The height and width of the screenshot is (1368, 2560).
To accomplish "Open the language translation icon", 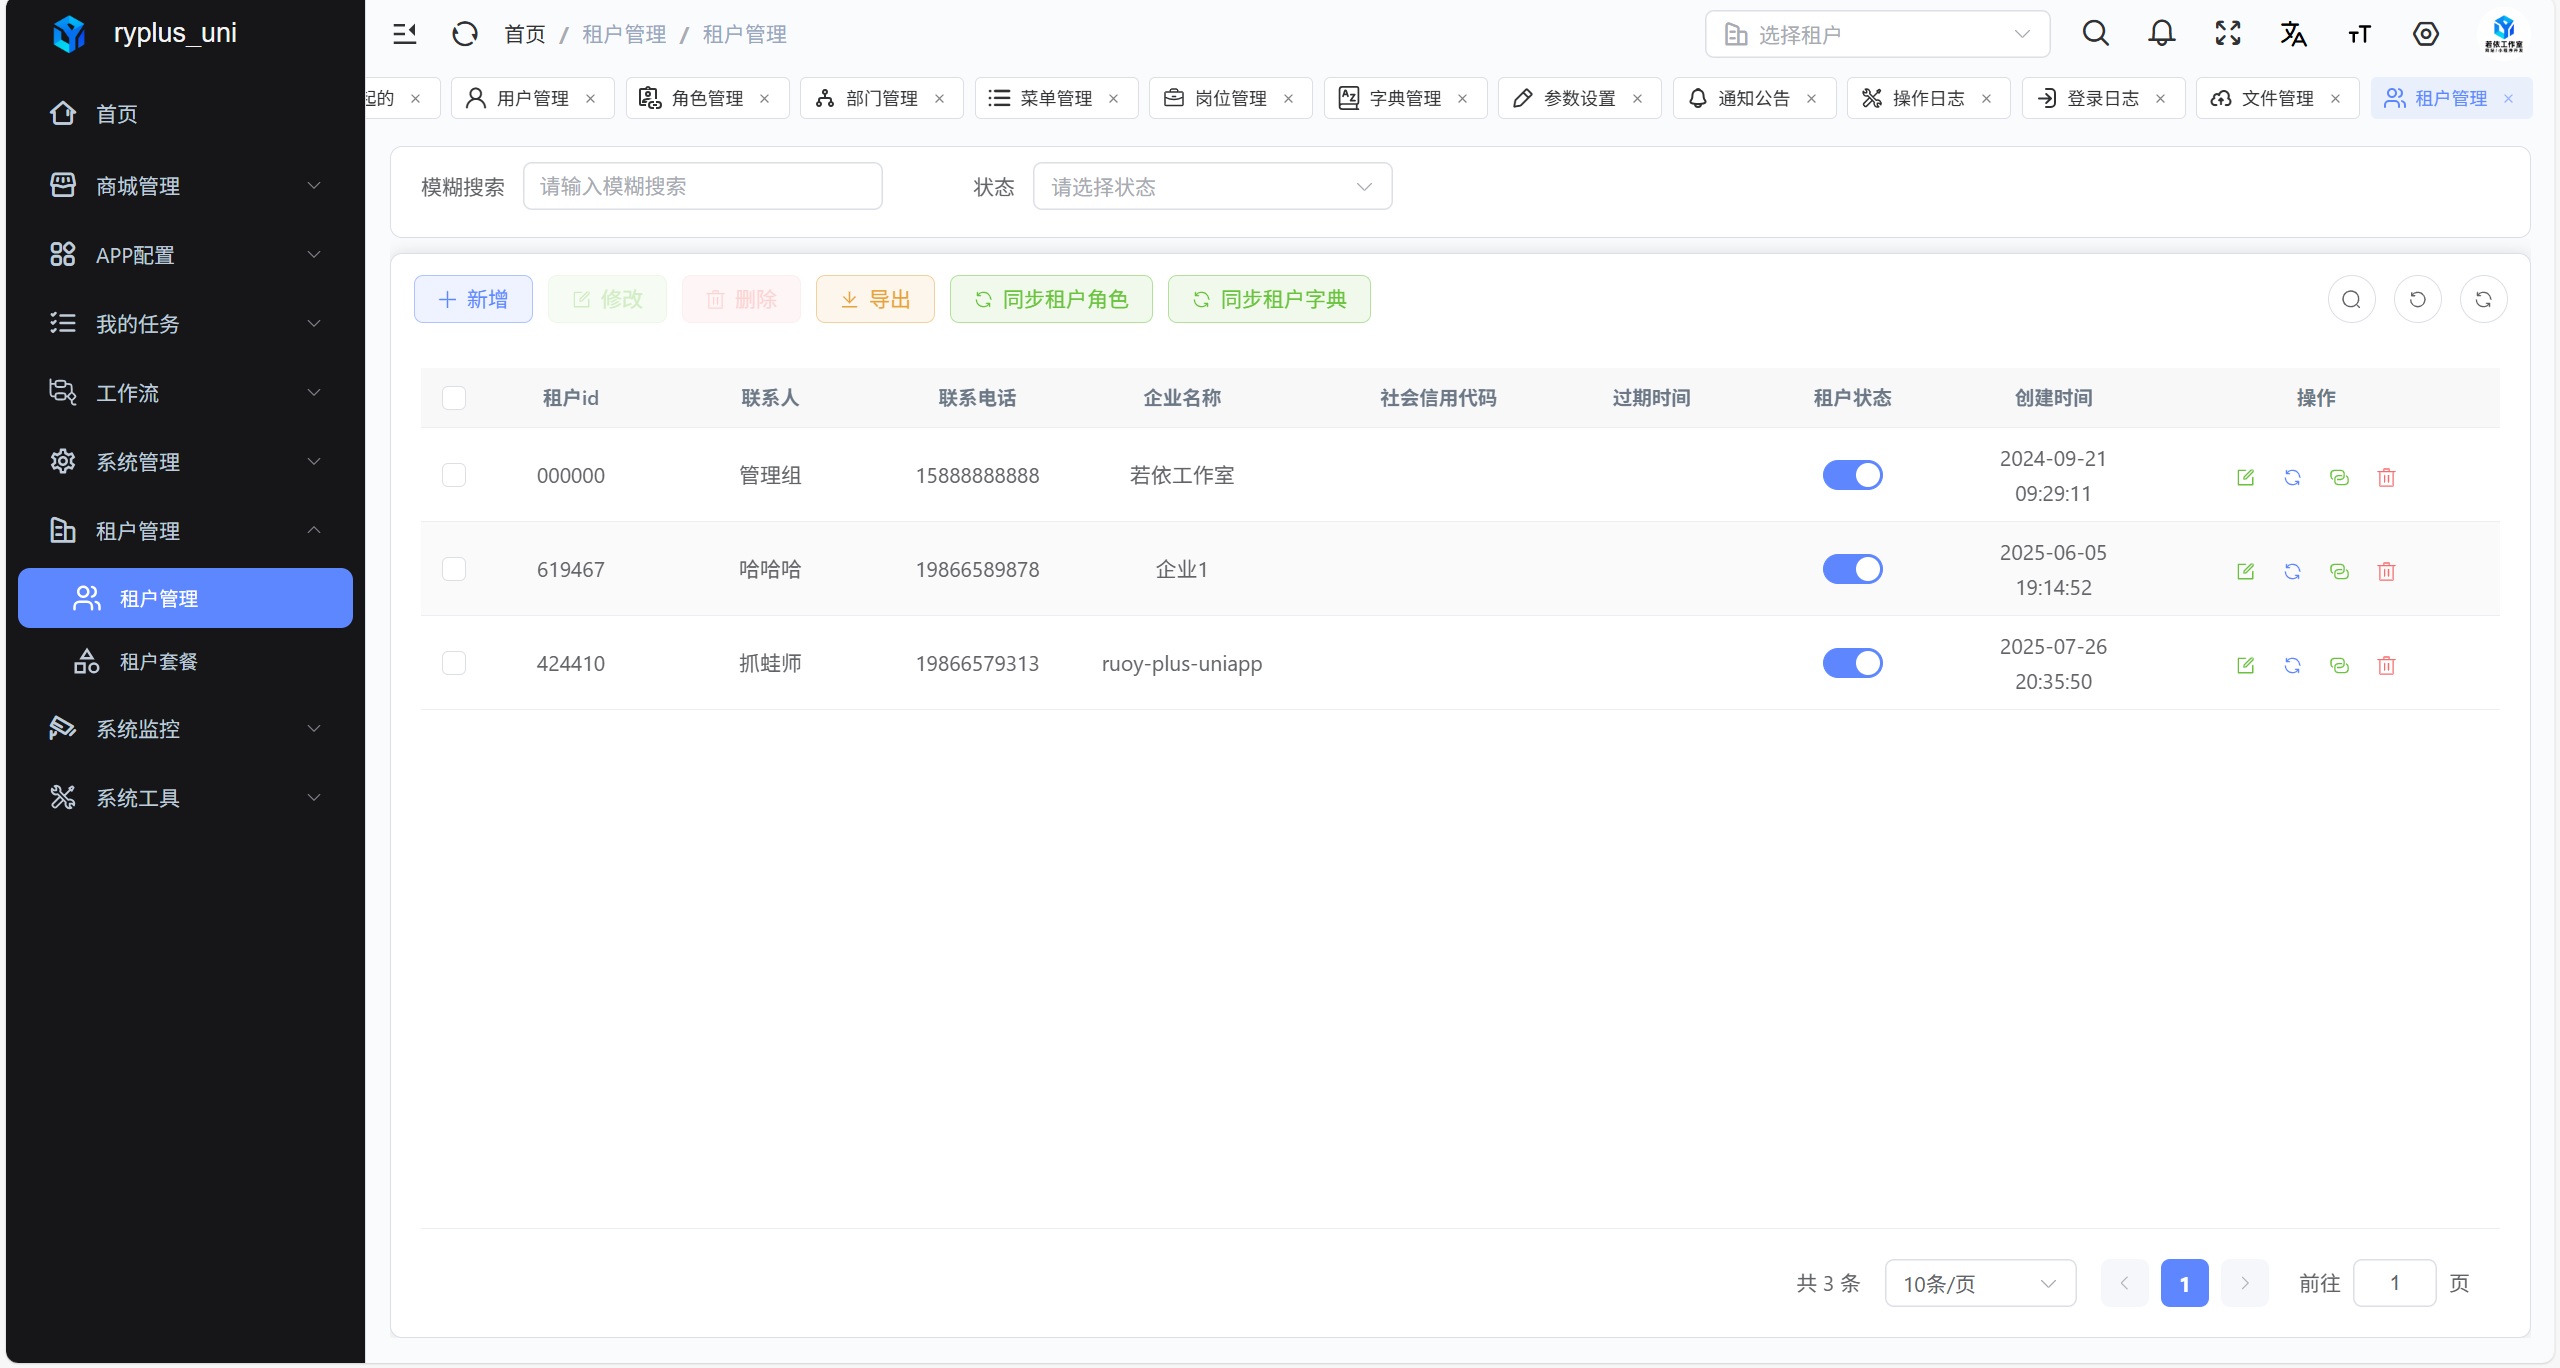I will (2293, 34).
